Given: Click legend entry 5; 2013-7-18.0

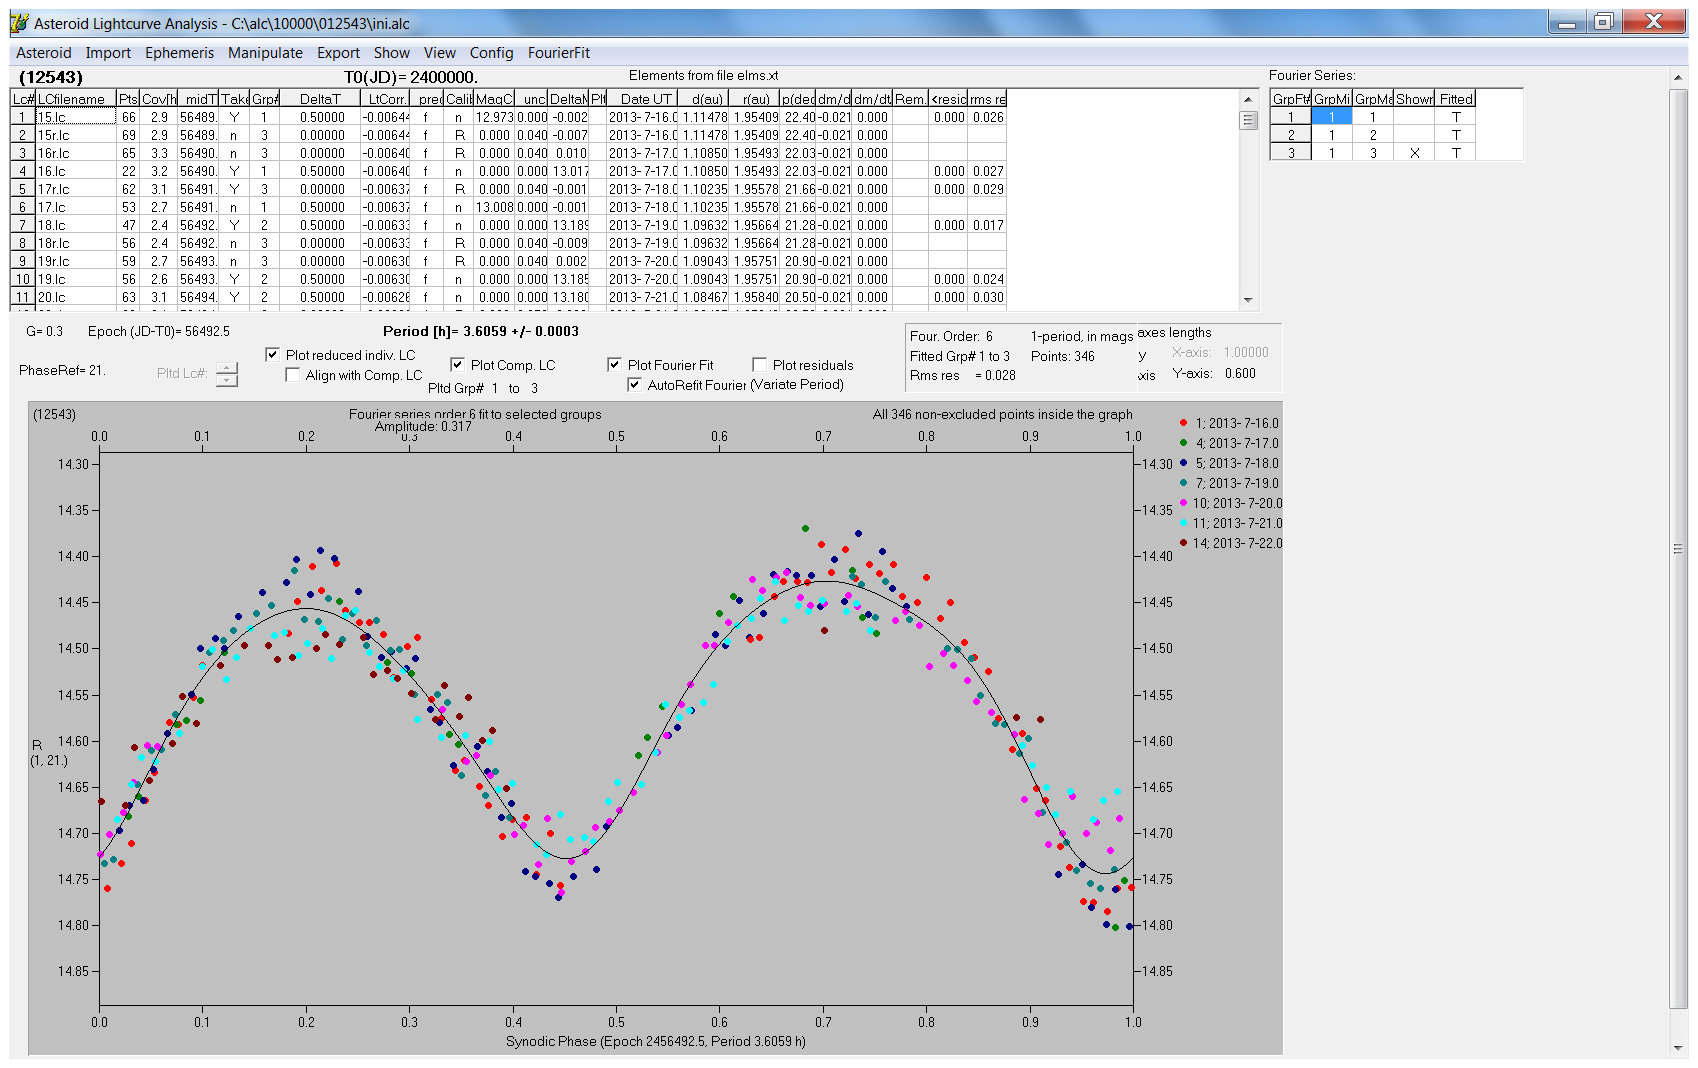Looking at the screenshot, I should [1229, 463].
